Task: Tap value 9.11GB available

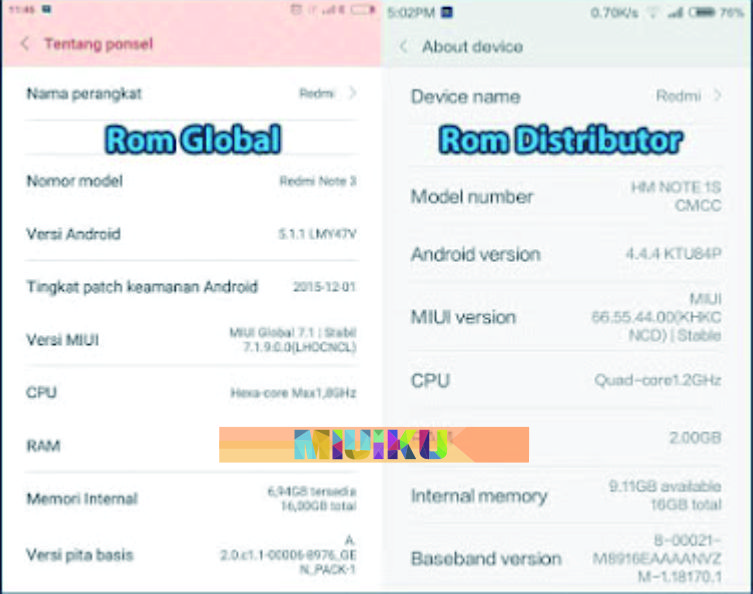Action: coord(665,486)
